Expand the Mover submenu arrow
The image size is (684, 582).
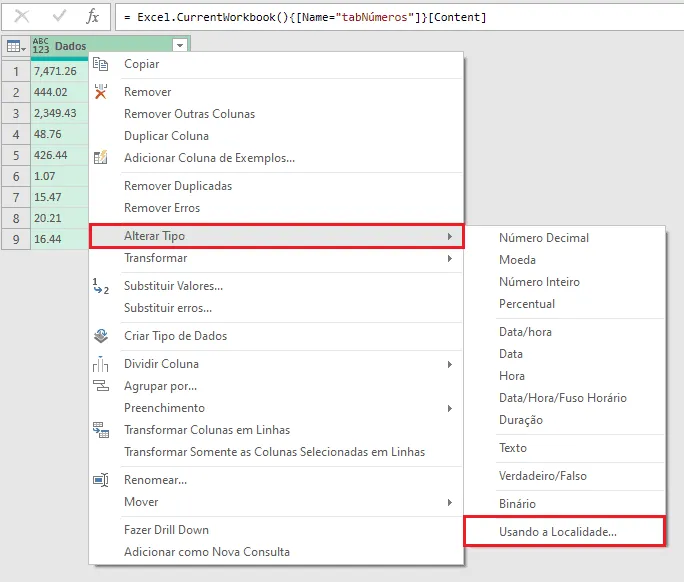(450, 502)
